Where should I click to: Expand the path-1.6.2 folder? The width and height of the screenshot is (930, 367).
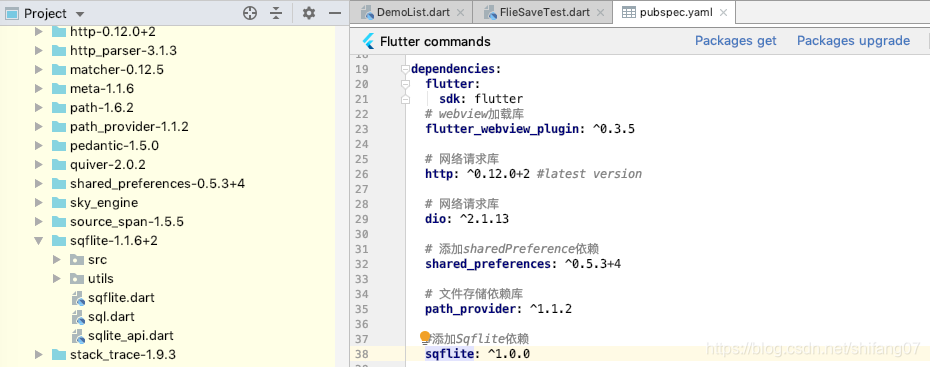pos(39,107)
